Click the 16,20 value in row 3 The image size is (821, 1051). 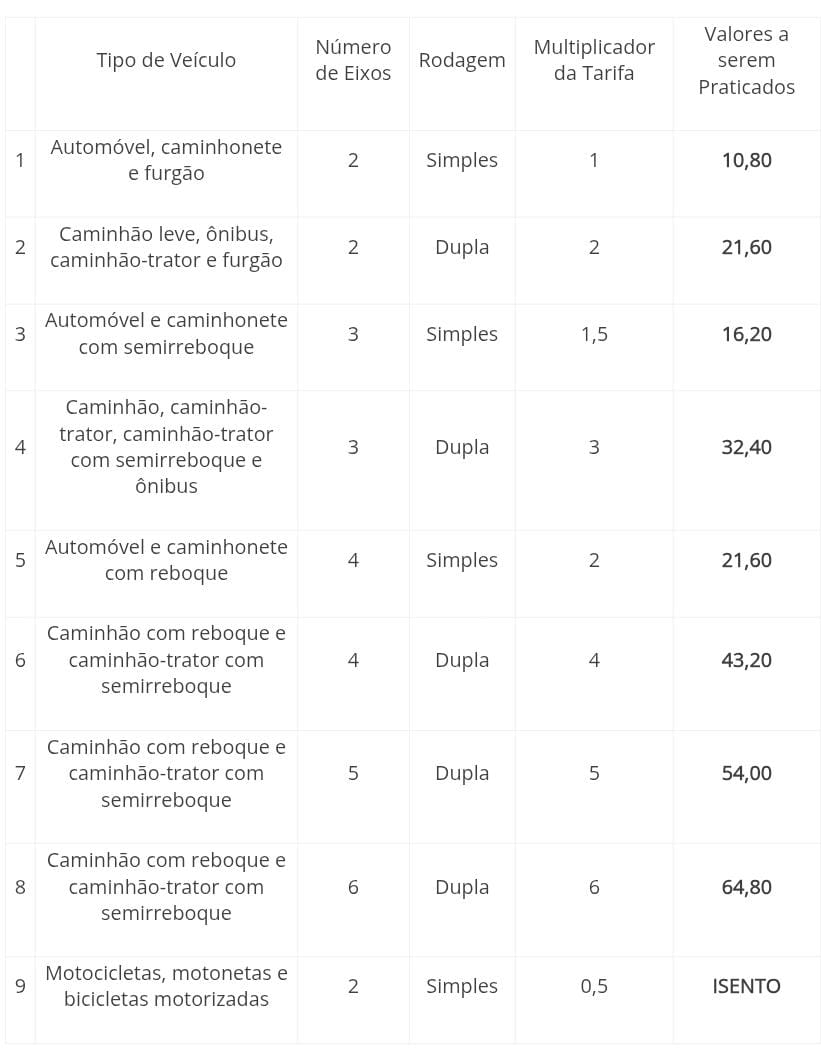(746, 334)
